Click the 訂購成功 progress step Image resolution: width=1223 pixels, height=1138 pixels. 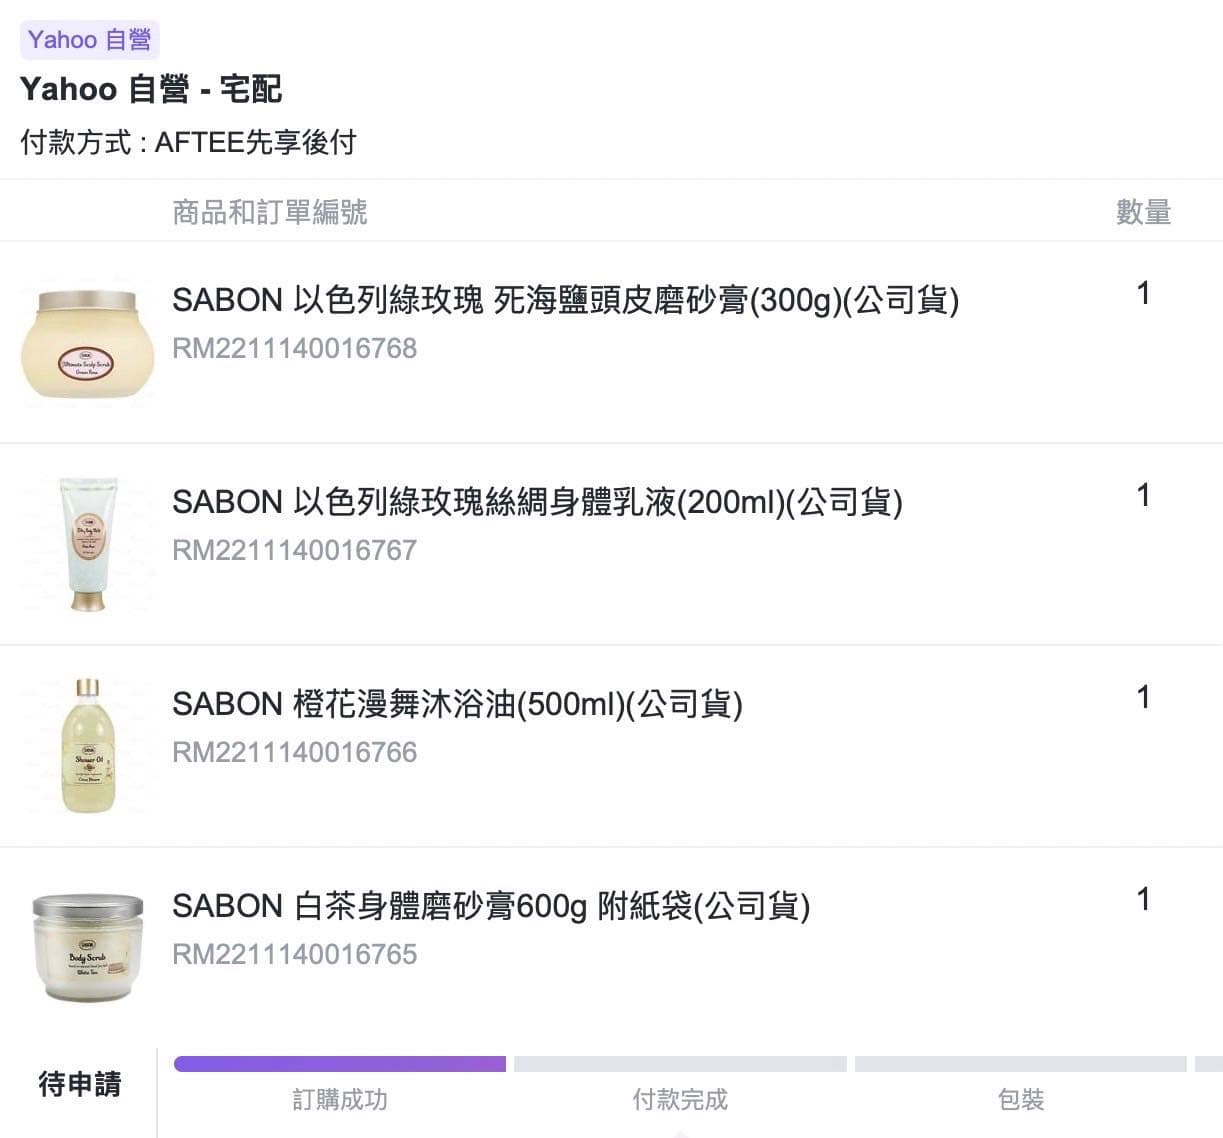click(x=340, y=1099)
